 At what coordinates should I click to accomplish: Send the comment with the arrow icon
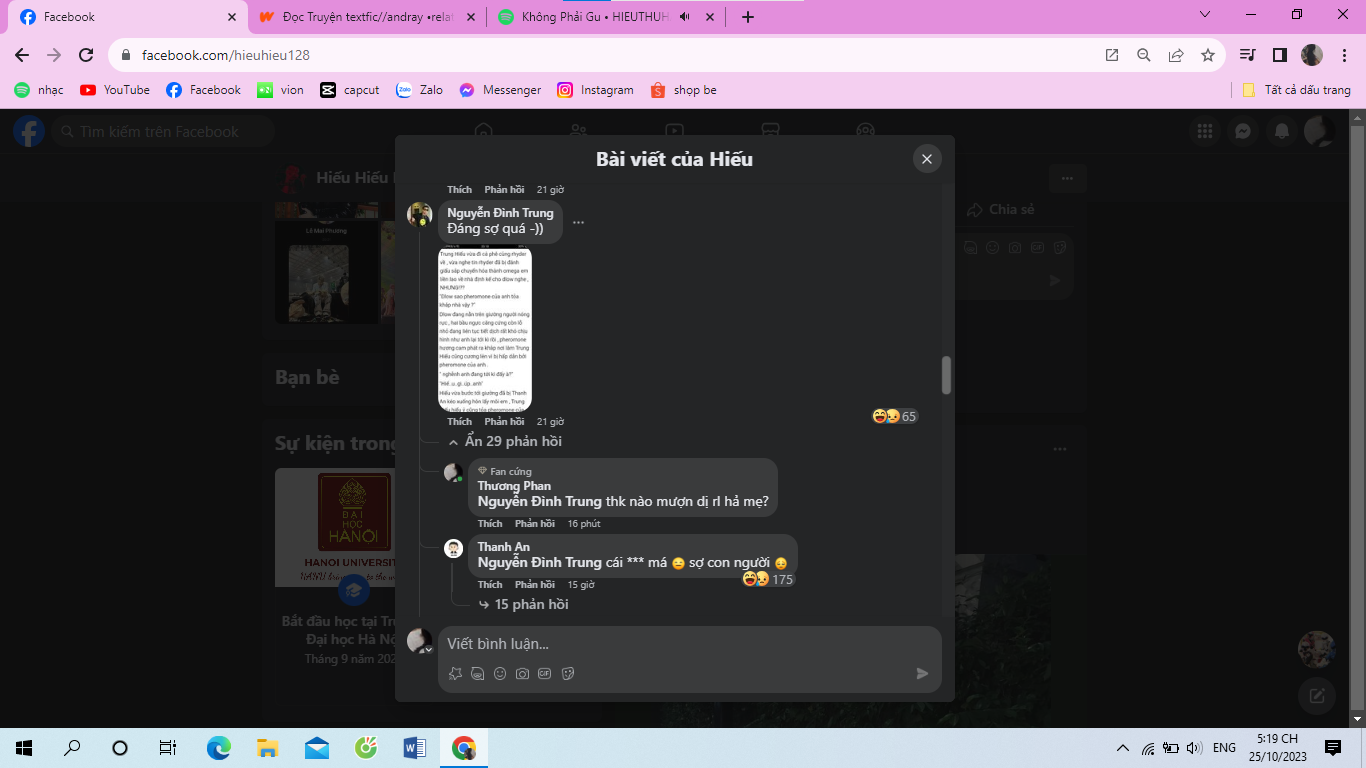pyautogui.click(x=922, y=674)
